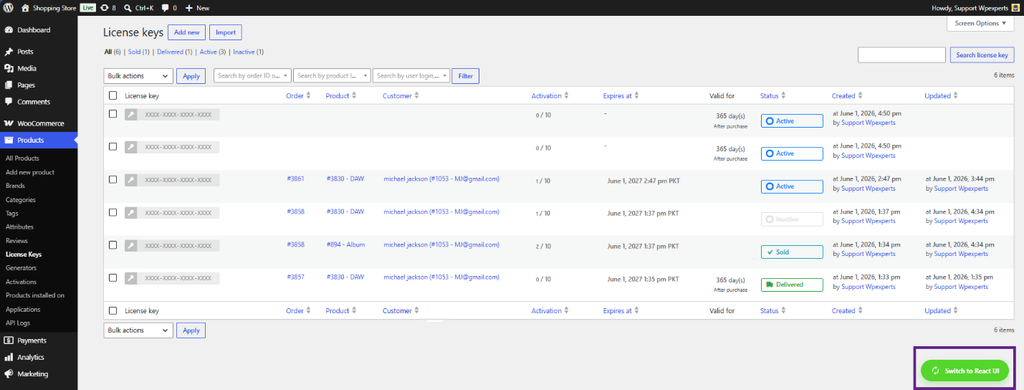Sort by Order using top header arrows
This screenshot has height=390, width=1024.
(309, 95)
